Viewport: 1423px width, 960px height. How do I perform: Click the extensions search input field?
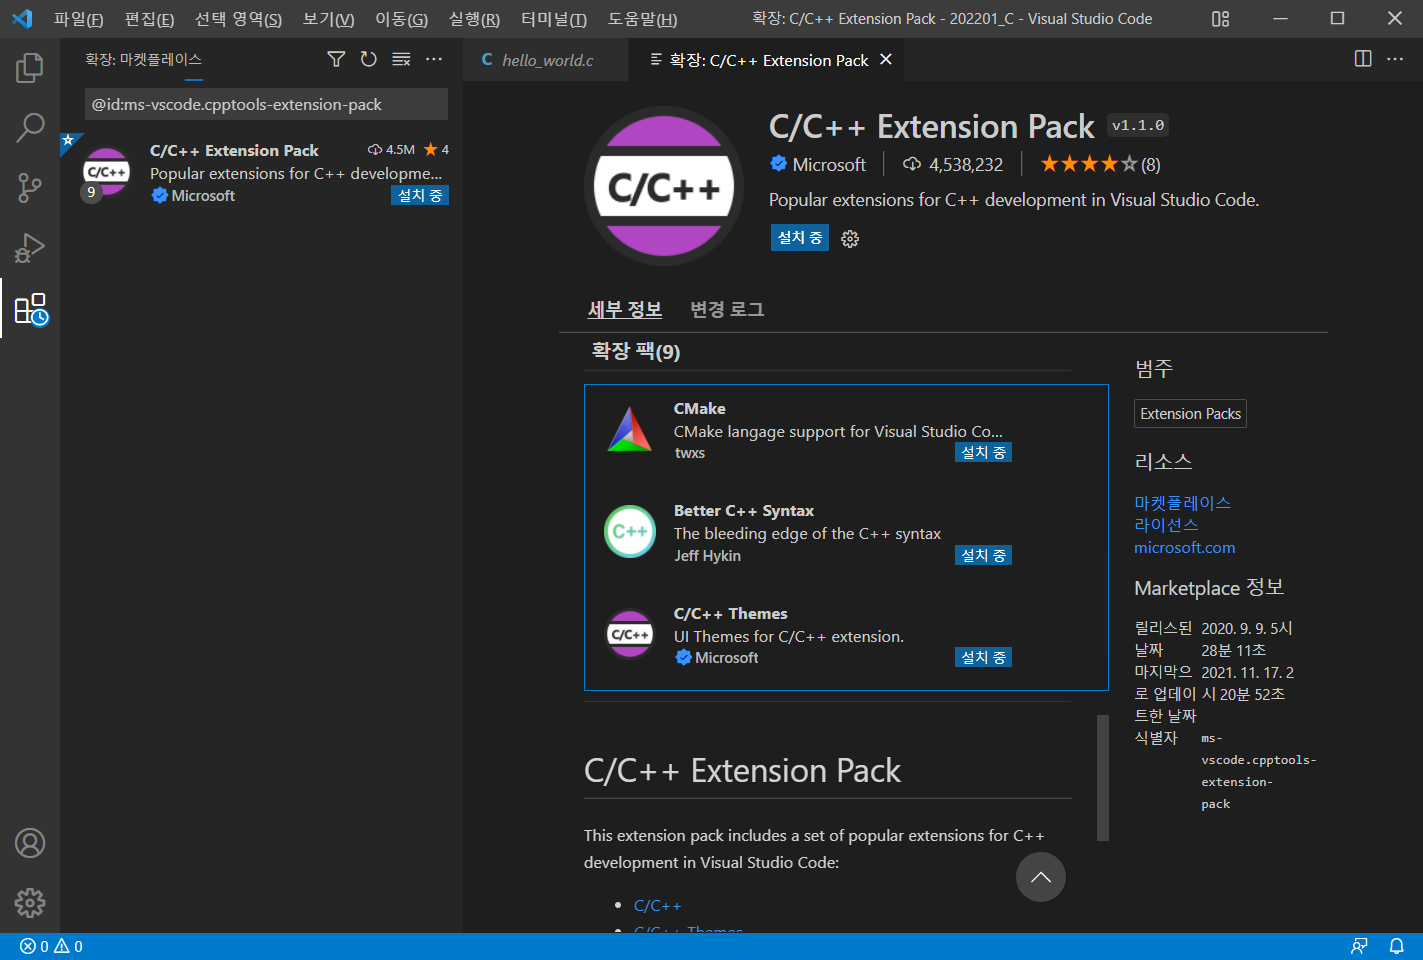click(x=266, y=104)
